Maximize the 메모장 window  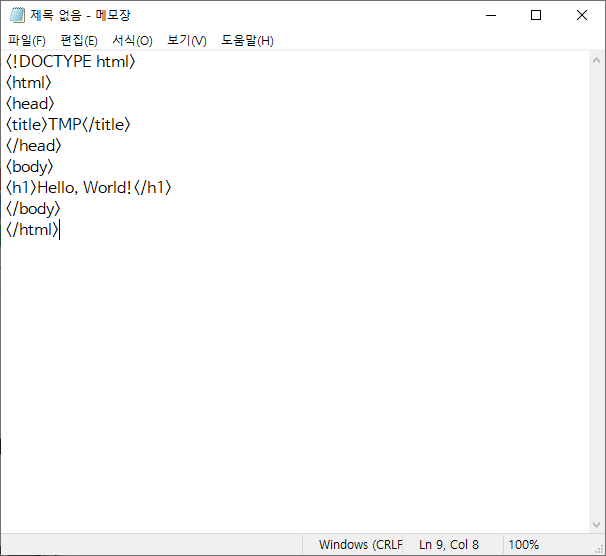point(536,15)
